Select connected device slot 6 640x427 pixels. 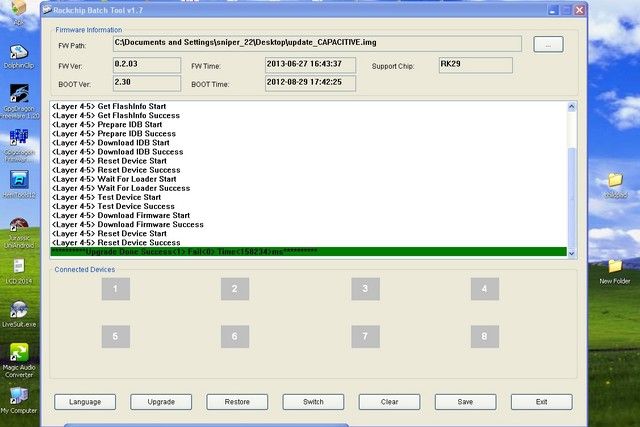click(234, 336)
